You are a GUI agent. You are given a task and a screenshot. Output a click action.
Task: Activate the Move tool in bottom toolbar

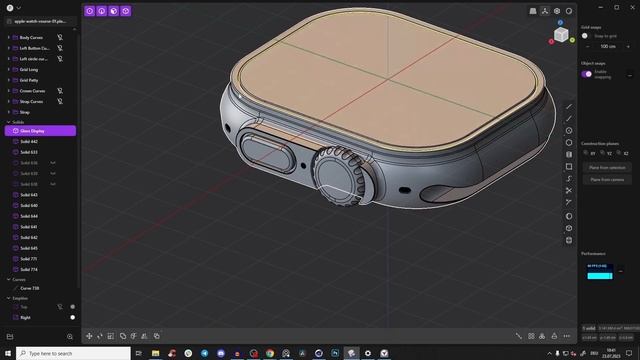89,336
